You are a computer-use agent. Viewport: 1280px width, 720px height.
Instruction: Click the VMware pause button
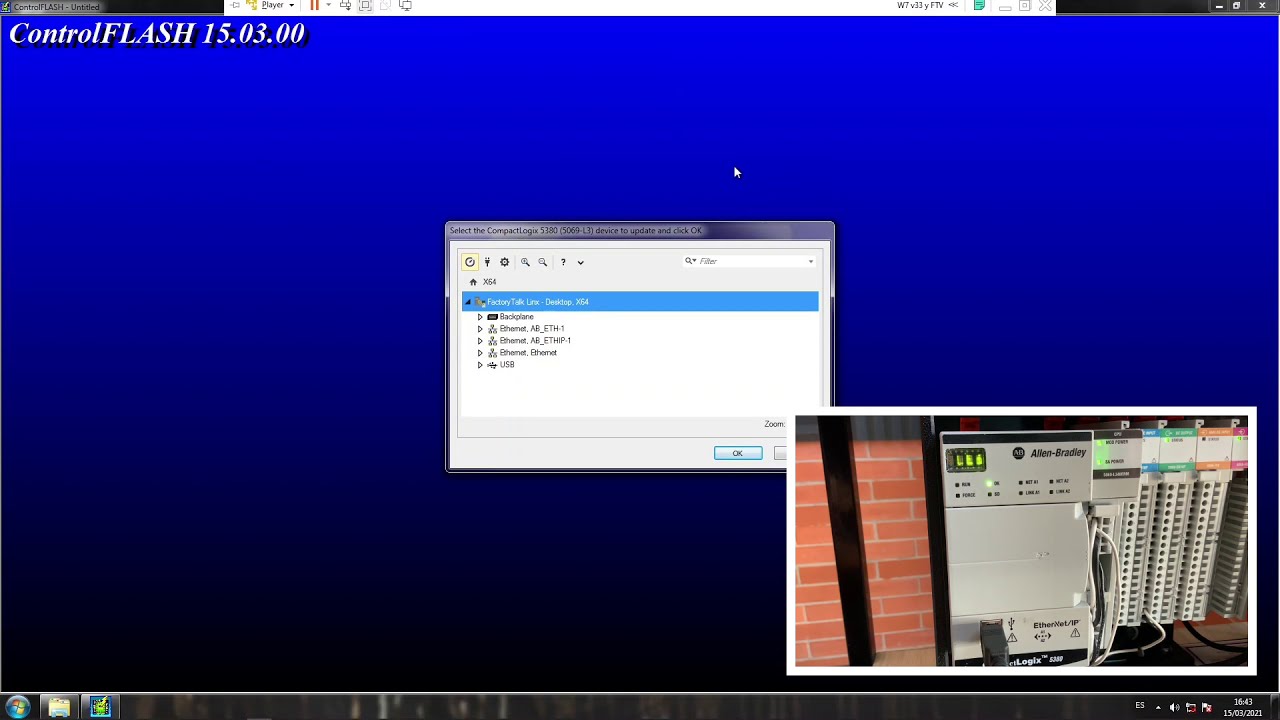[x=314, y=5]
